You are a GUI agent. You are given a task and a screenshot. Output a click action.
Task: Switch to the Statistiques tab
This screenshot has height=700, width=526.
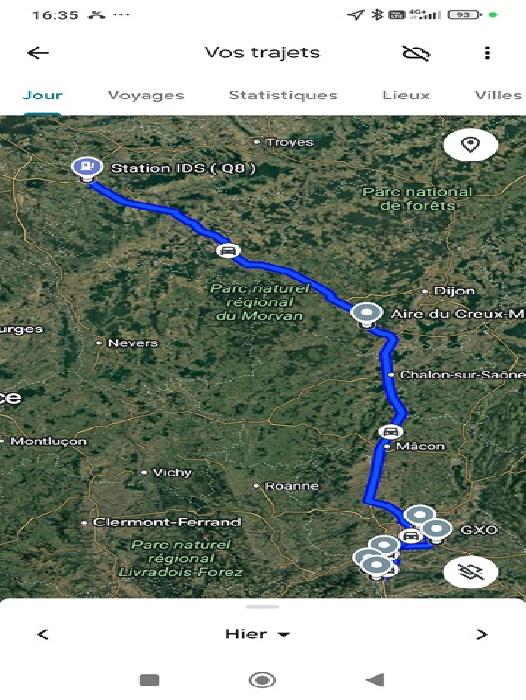click(x=283, y=95)
